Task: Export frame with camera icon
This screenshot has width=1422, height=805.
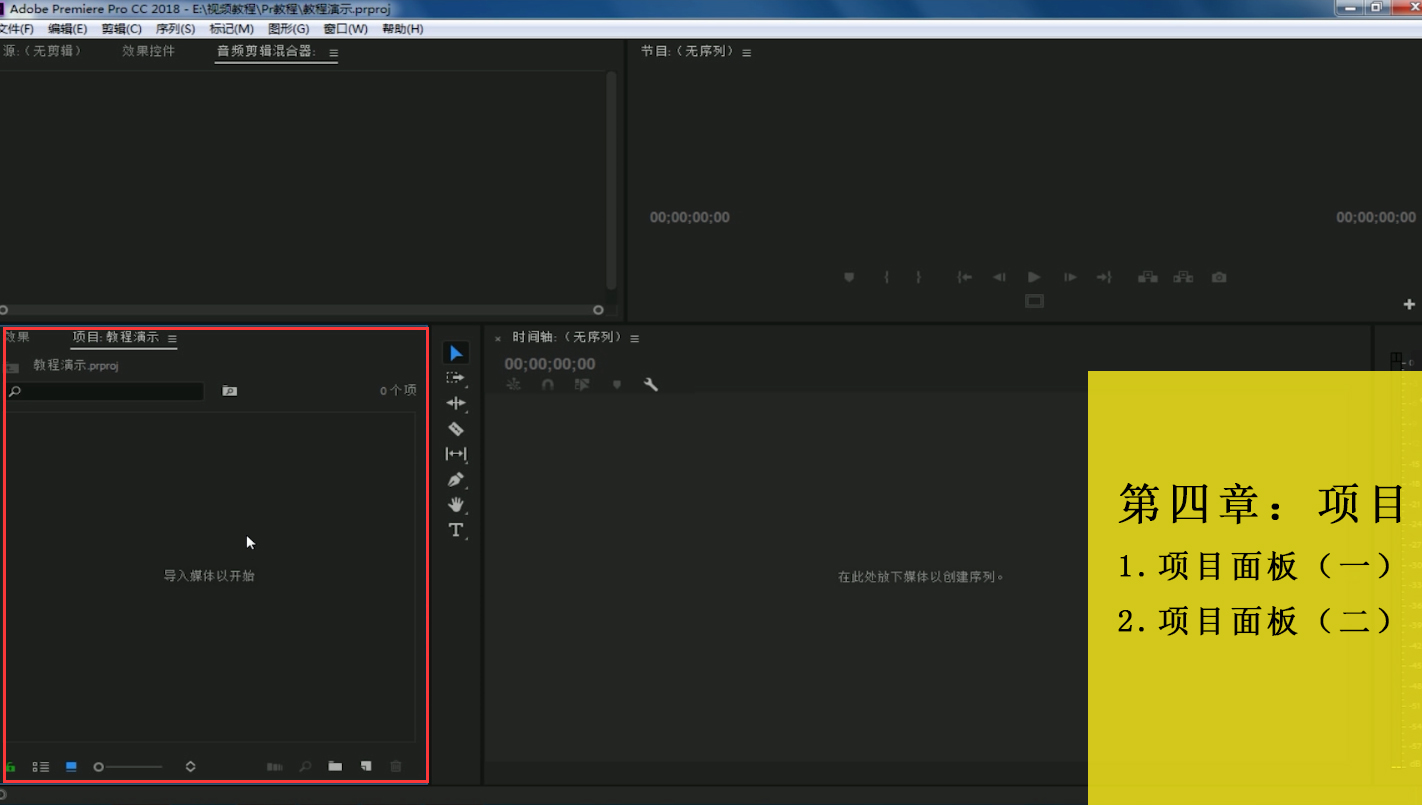Action: coord(1219,277)
